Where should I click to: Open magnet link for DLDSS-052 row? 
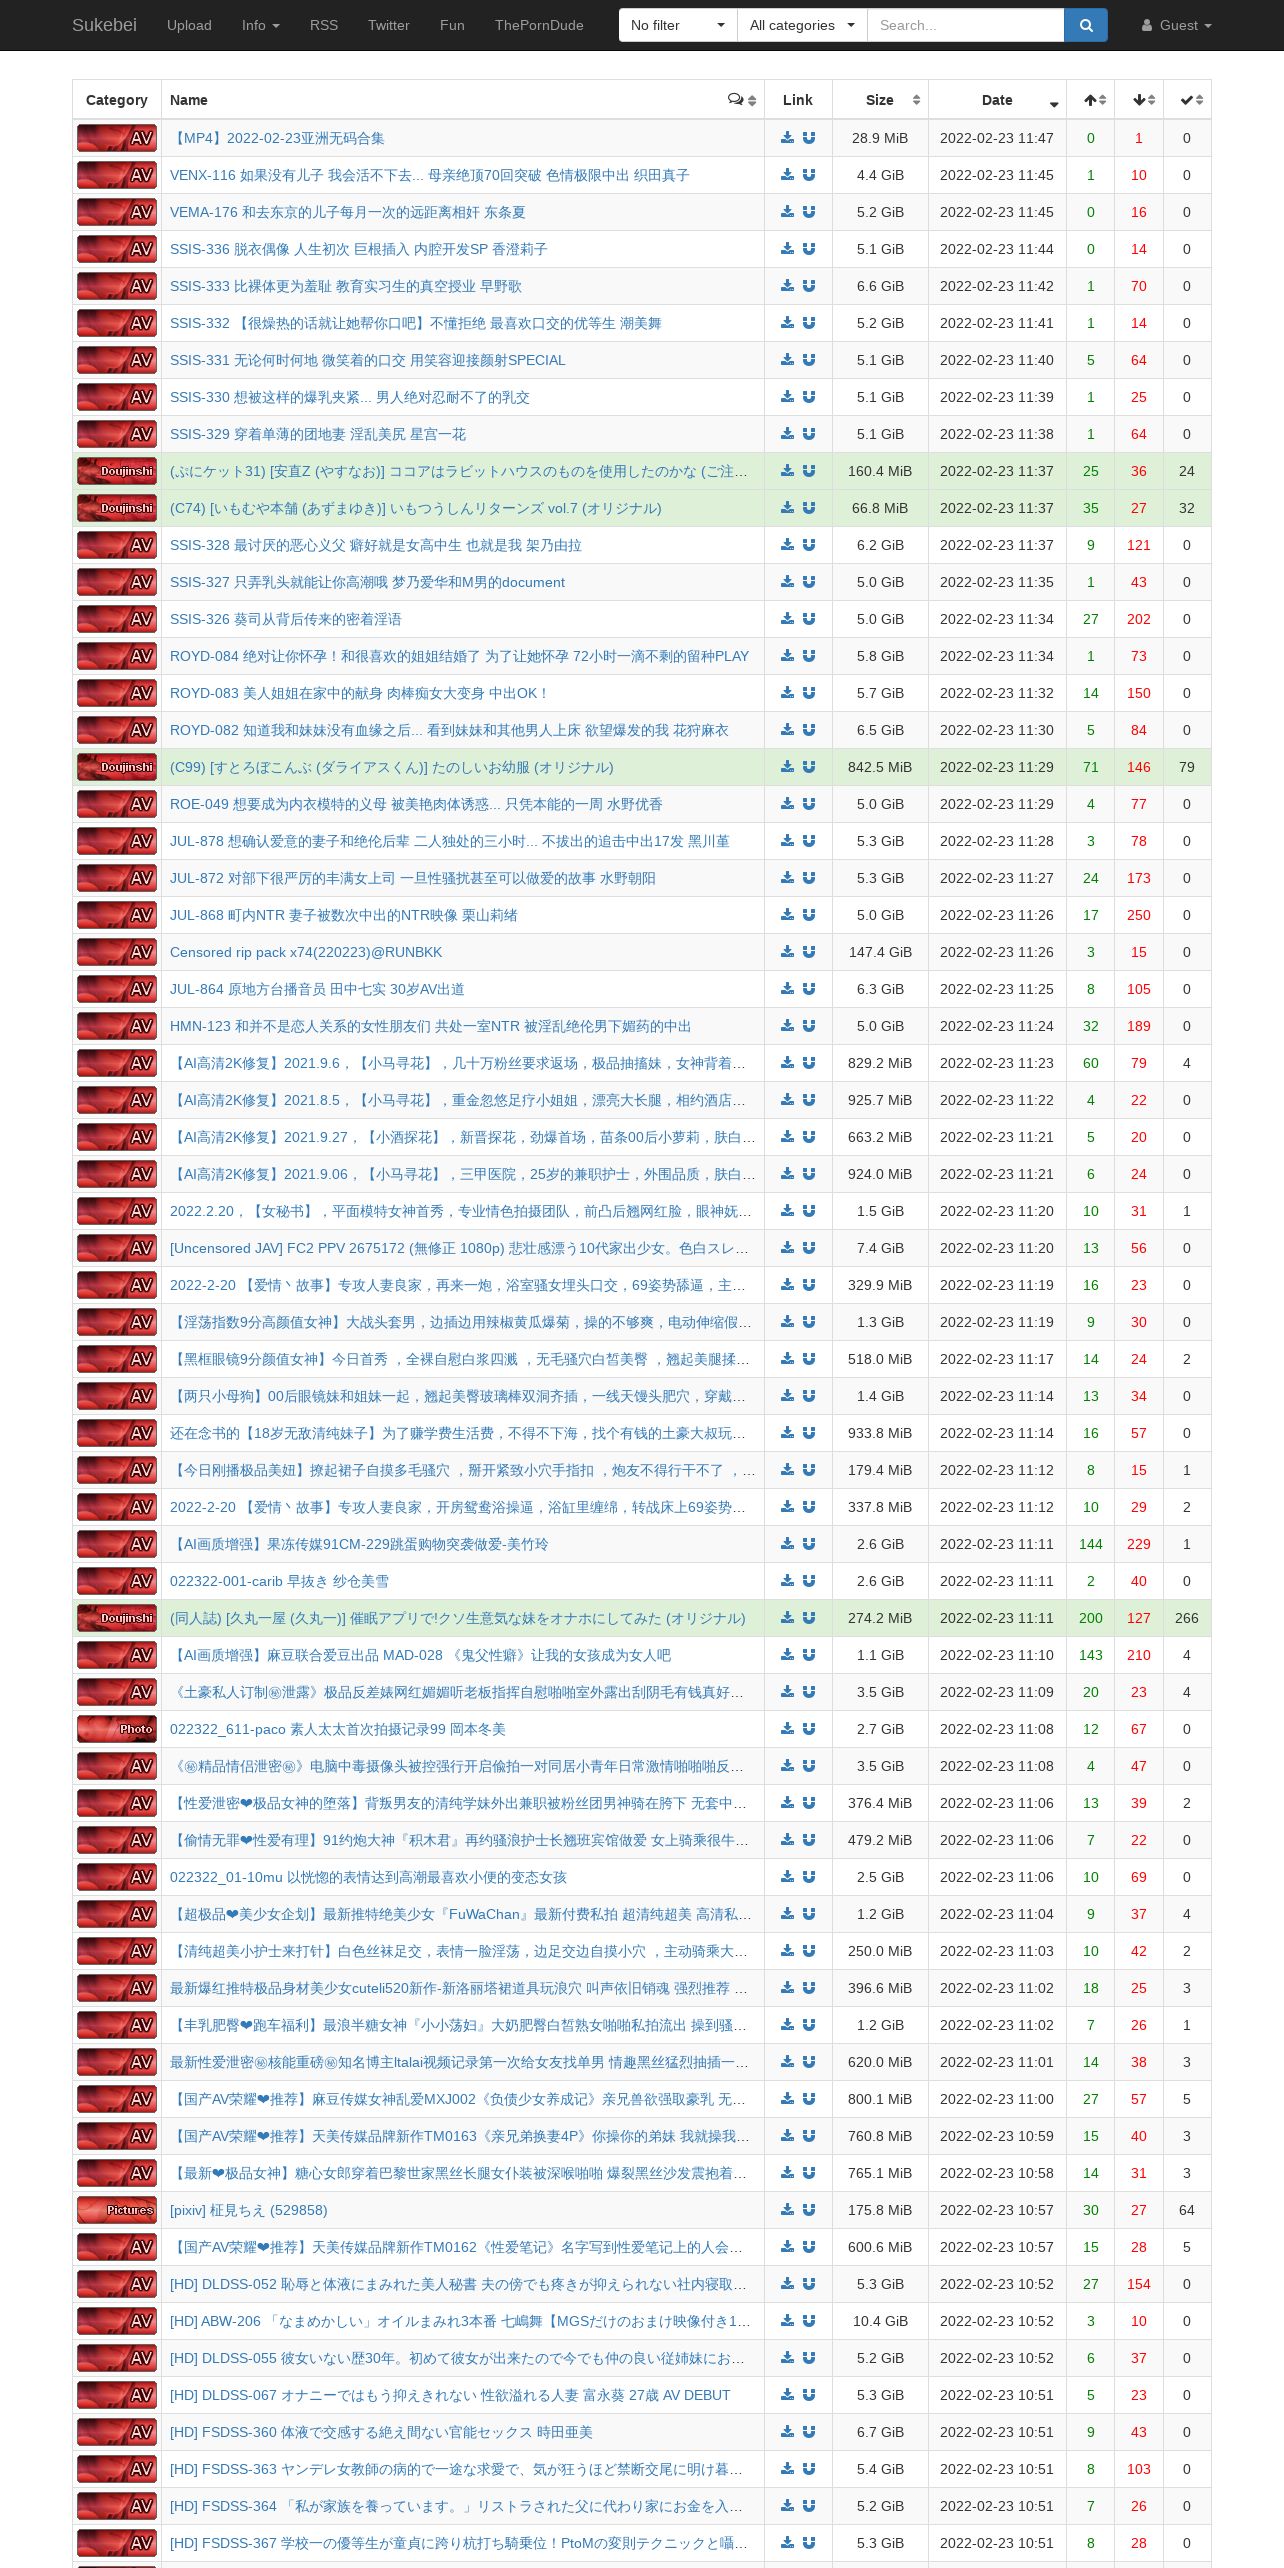click(x=809, y=2284)
